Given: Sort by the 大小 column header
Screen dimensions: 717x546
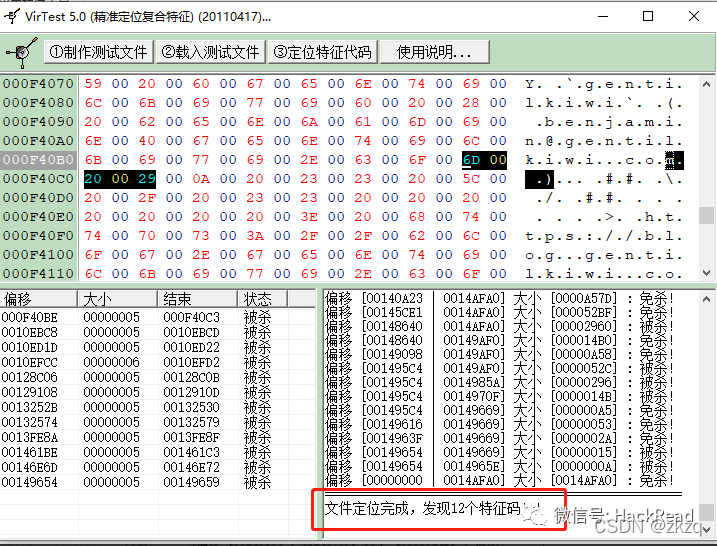Looking at the screenshot, I should (x=118, y=299).
